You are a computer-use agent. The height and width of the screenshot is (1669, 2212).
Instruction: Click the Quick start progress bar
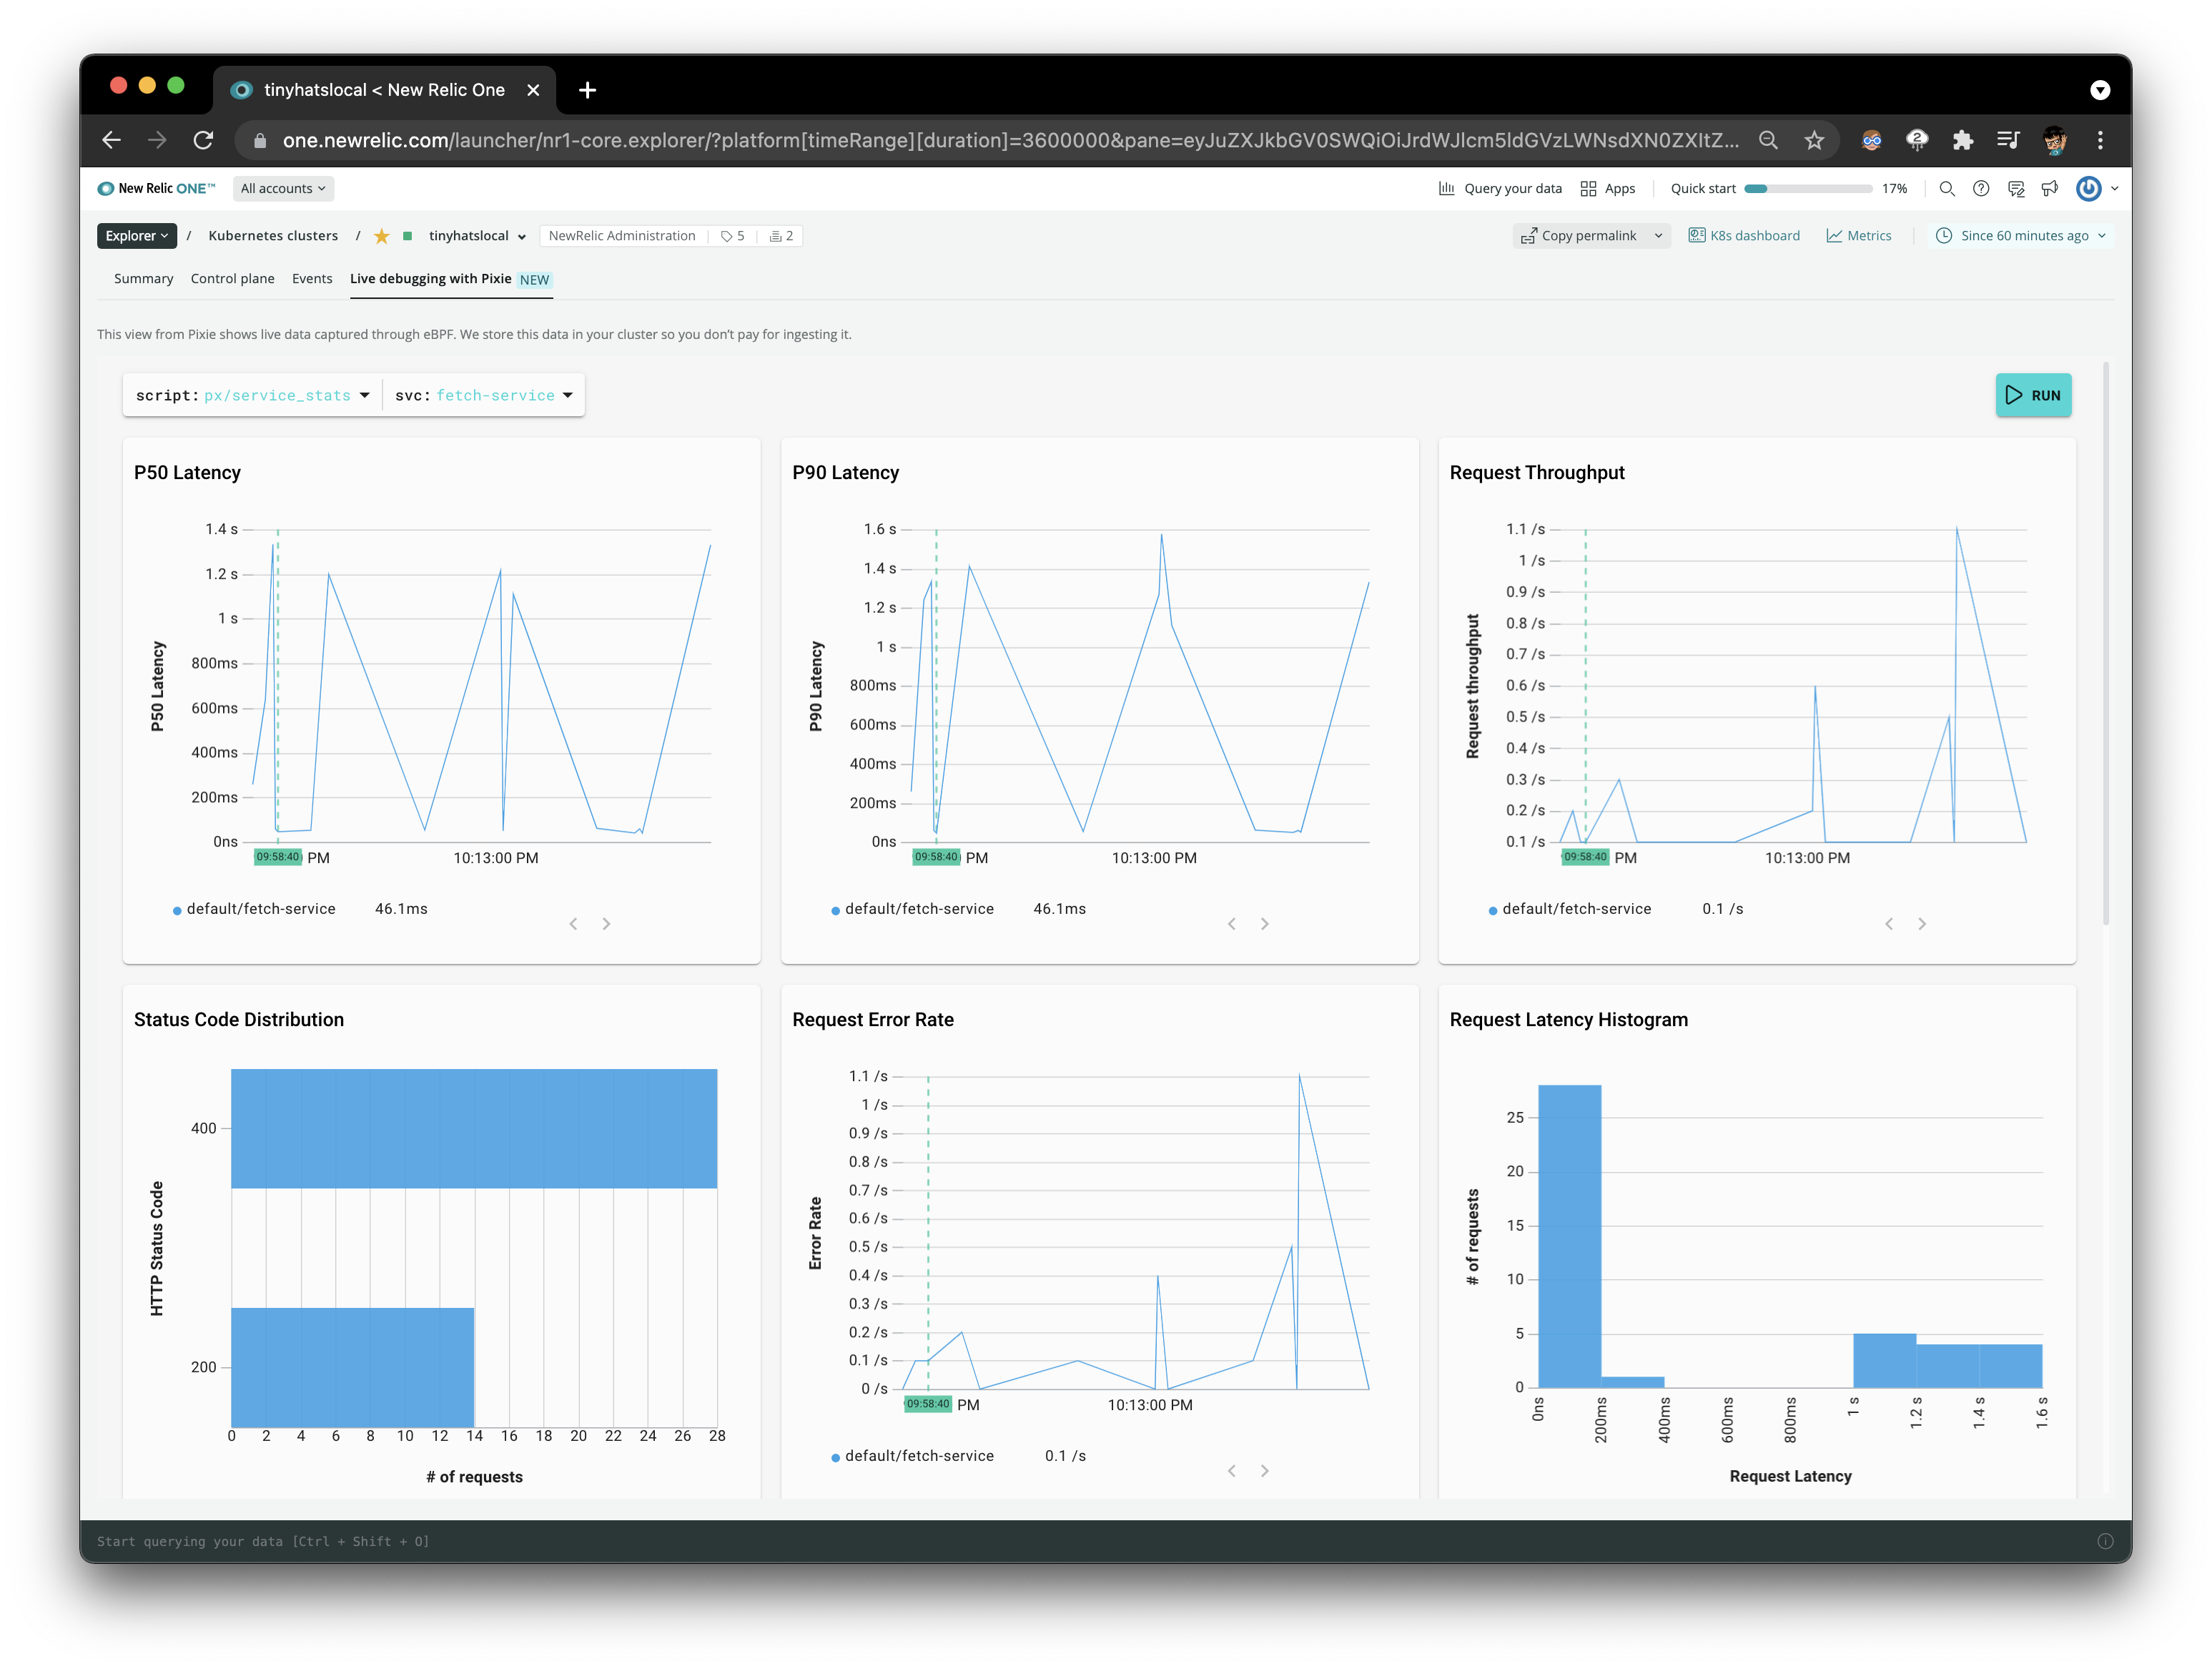coord(1807,188)
